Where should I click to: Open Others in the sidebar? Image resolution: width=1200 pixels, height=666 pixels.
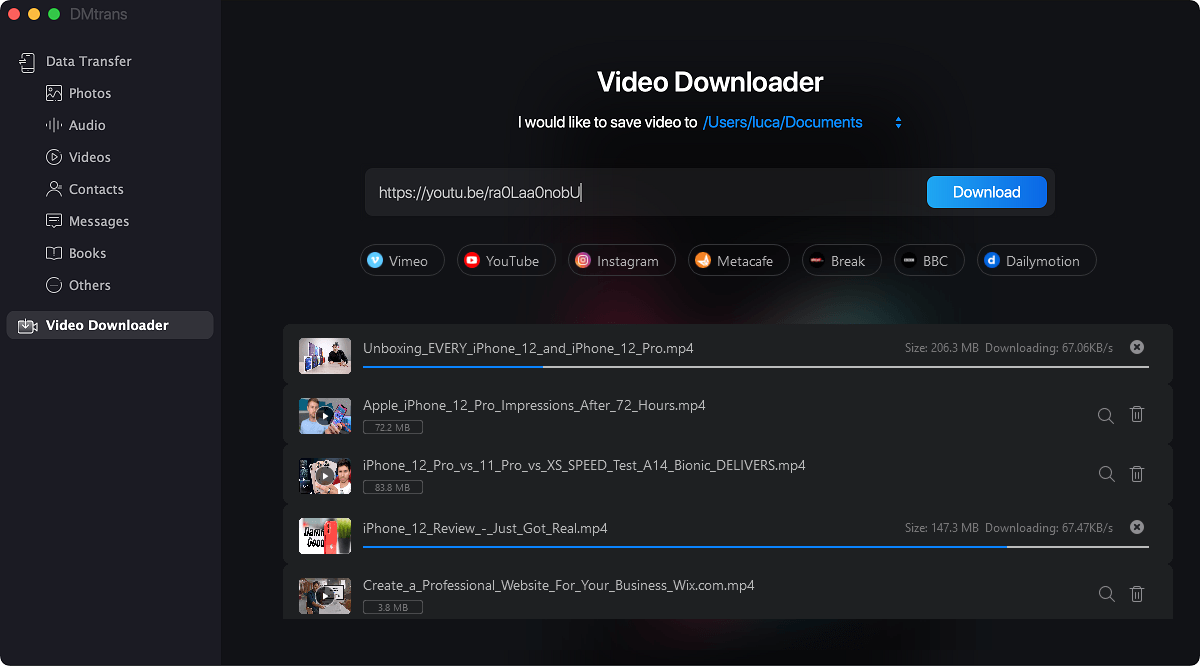(78, 285)
